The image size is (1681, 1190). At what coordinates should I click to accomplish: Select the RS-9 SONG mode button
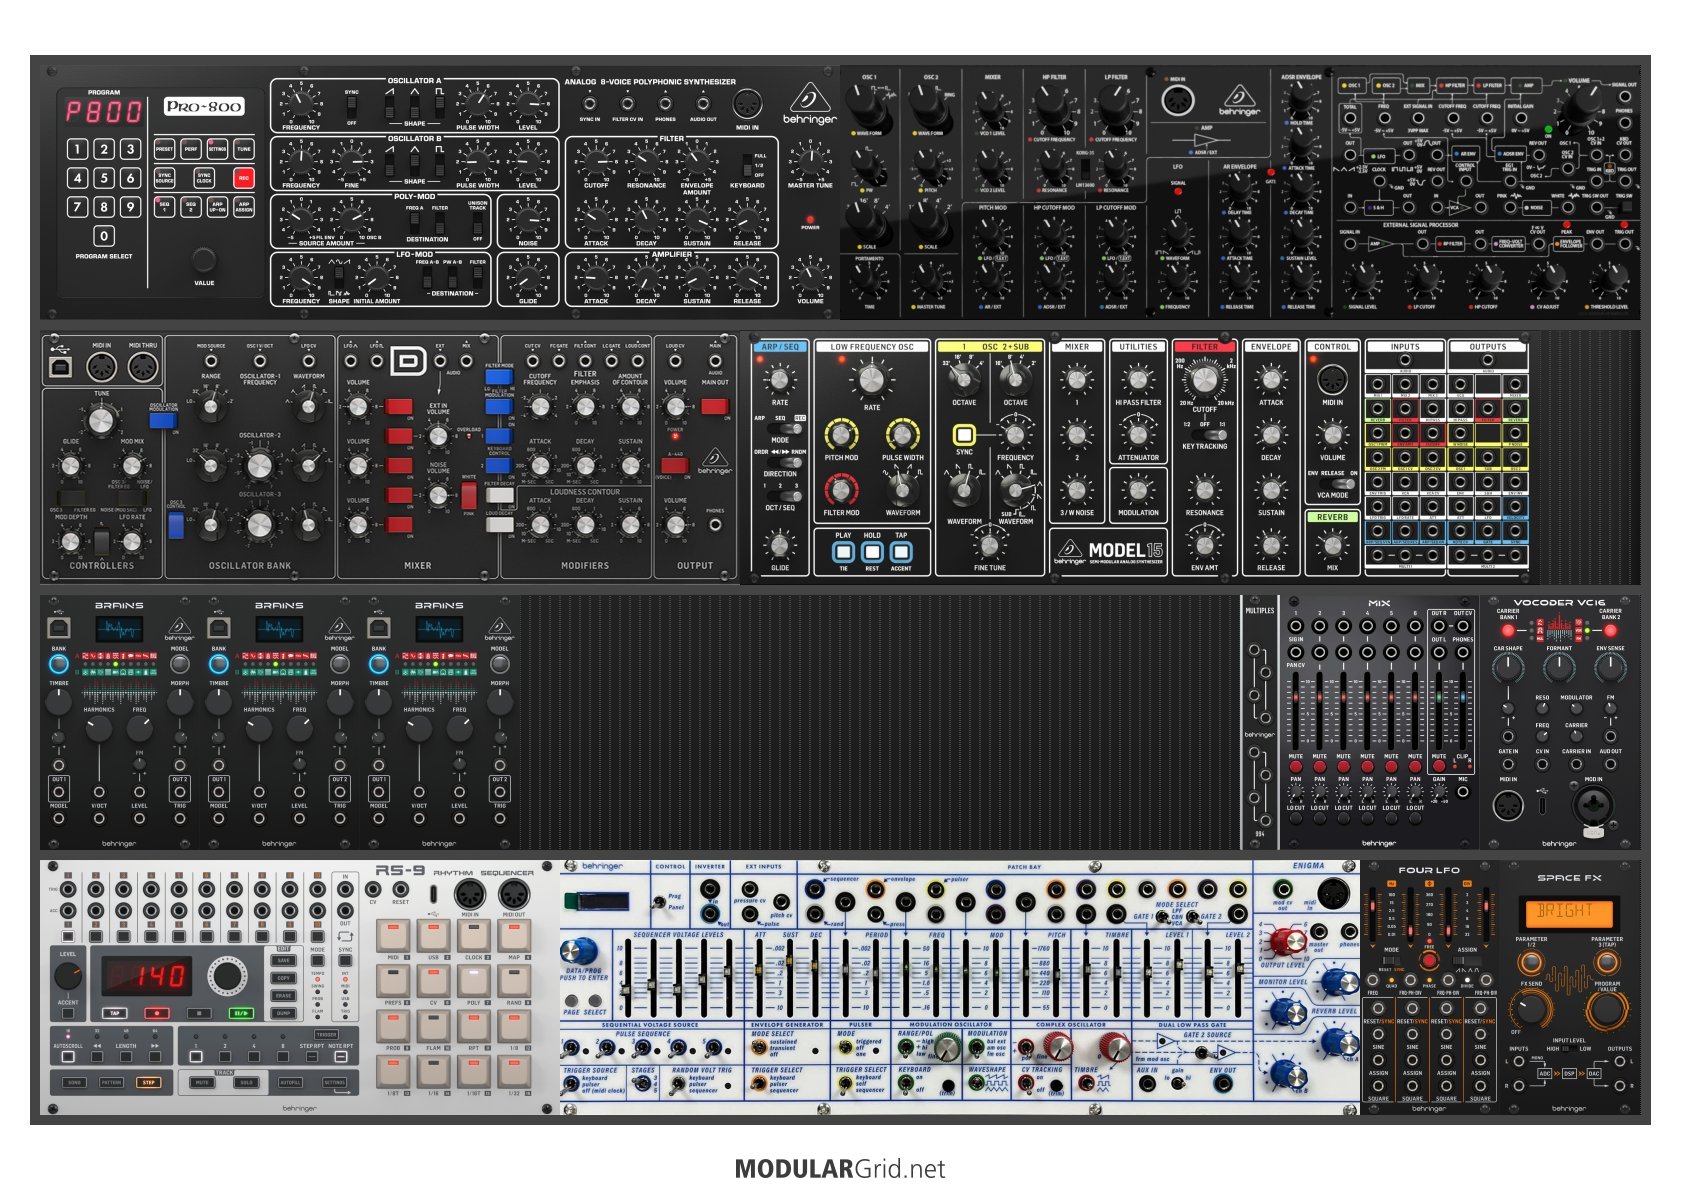pyautogui.click(x=74, y=1082)
